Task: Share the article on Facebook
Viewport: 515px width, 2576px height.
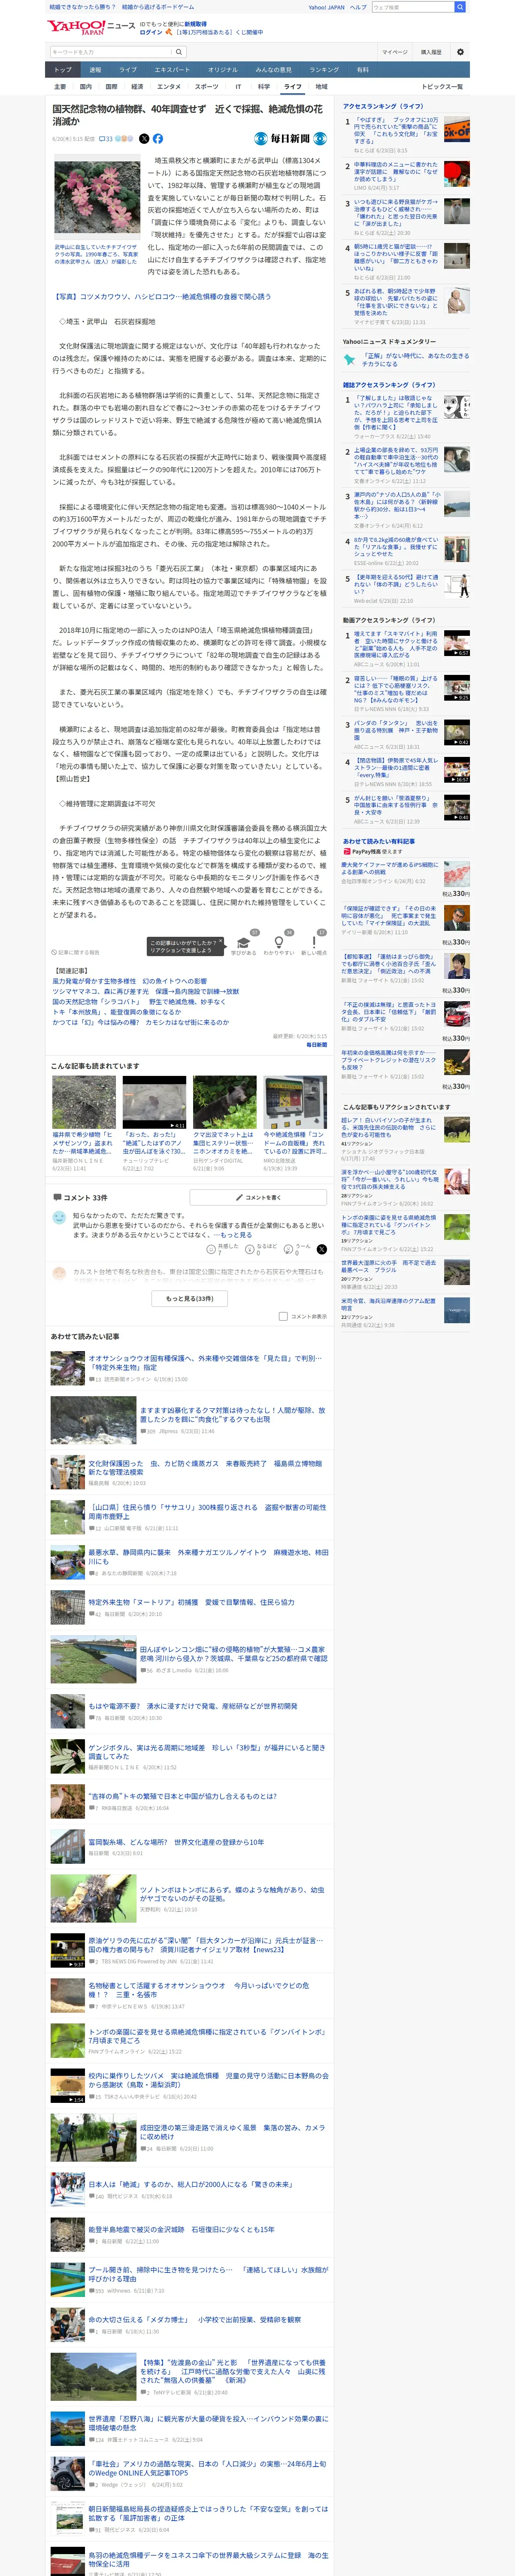Action: point(158,139)
